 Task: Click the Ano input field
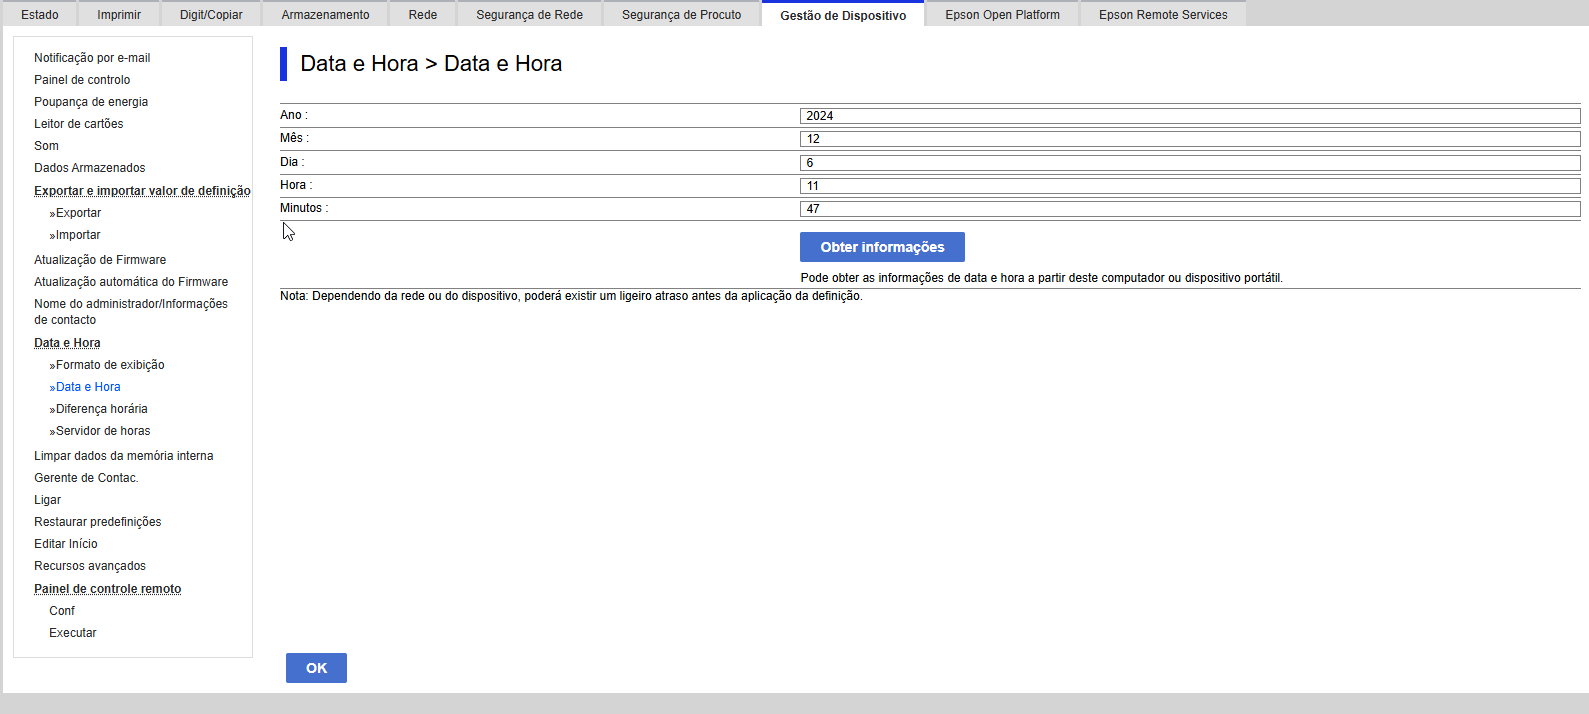click(1189, 116)
